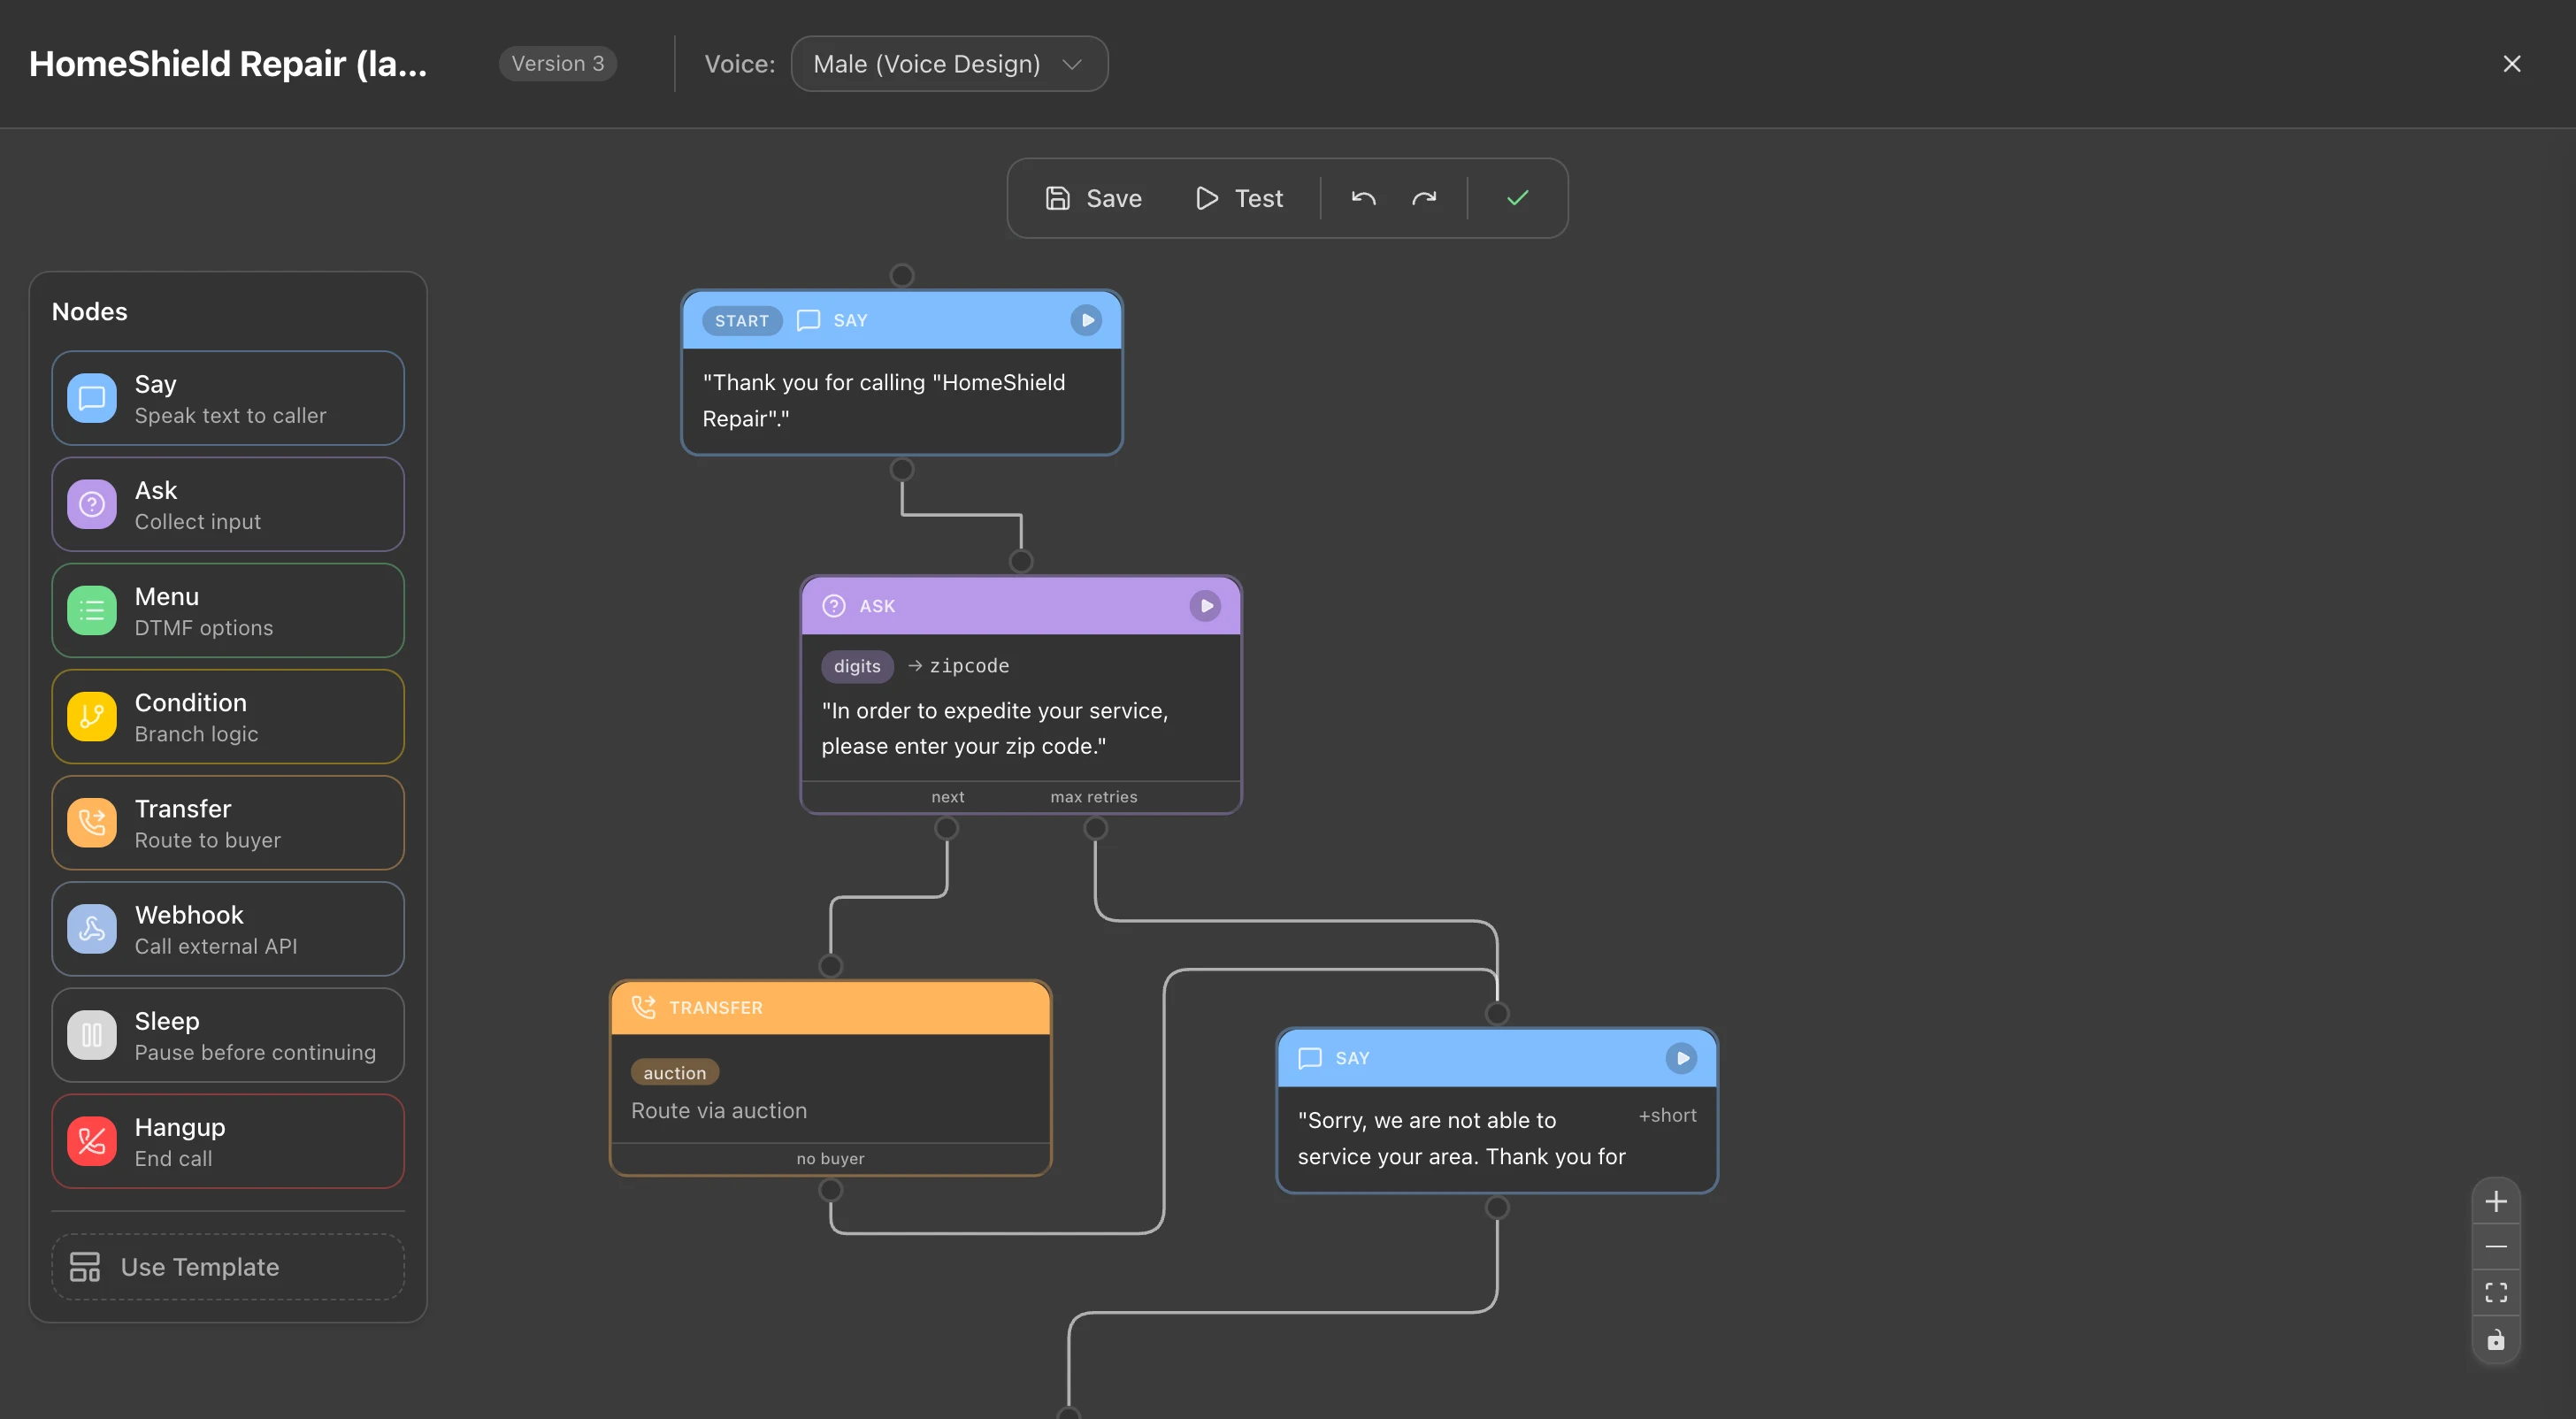Toggle the canvas lock

(x=2496, y=1340)
